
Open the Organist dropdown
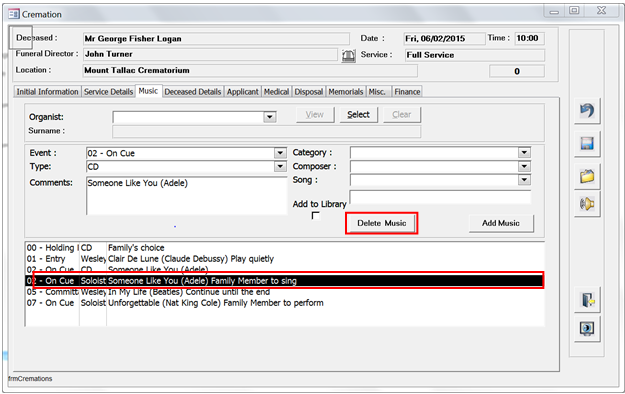pos(269,117)
